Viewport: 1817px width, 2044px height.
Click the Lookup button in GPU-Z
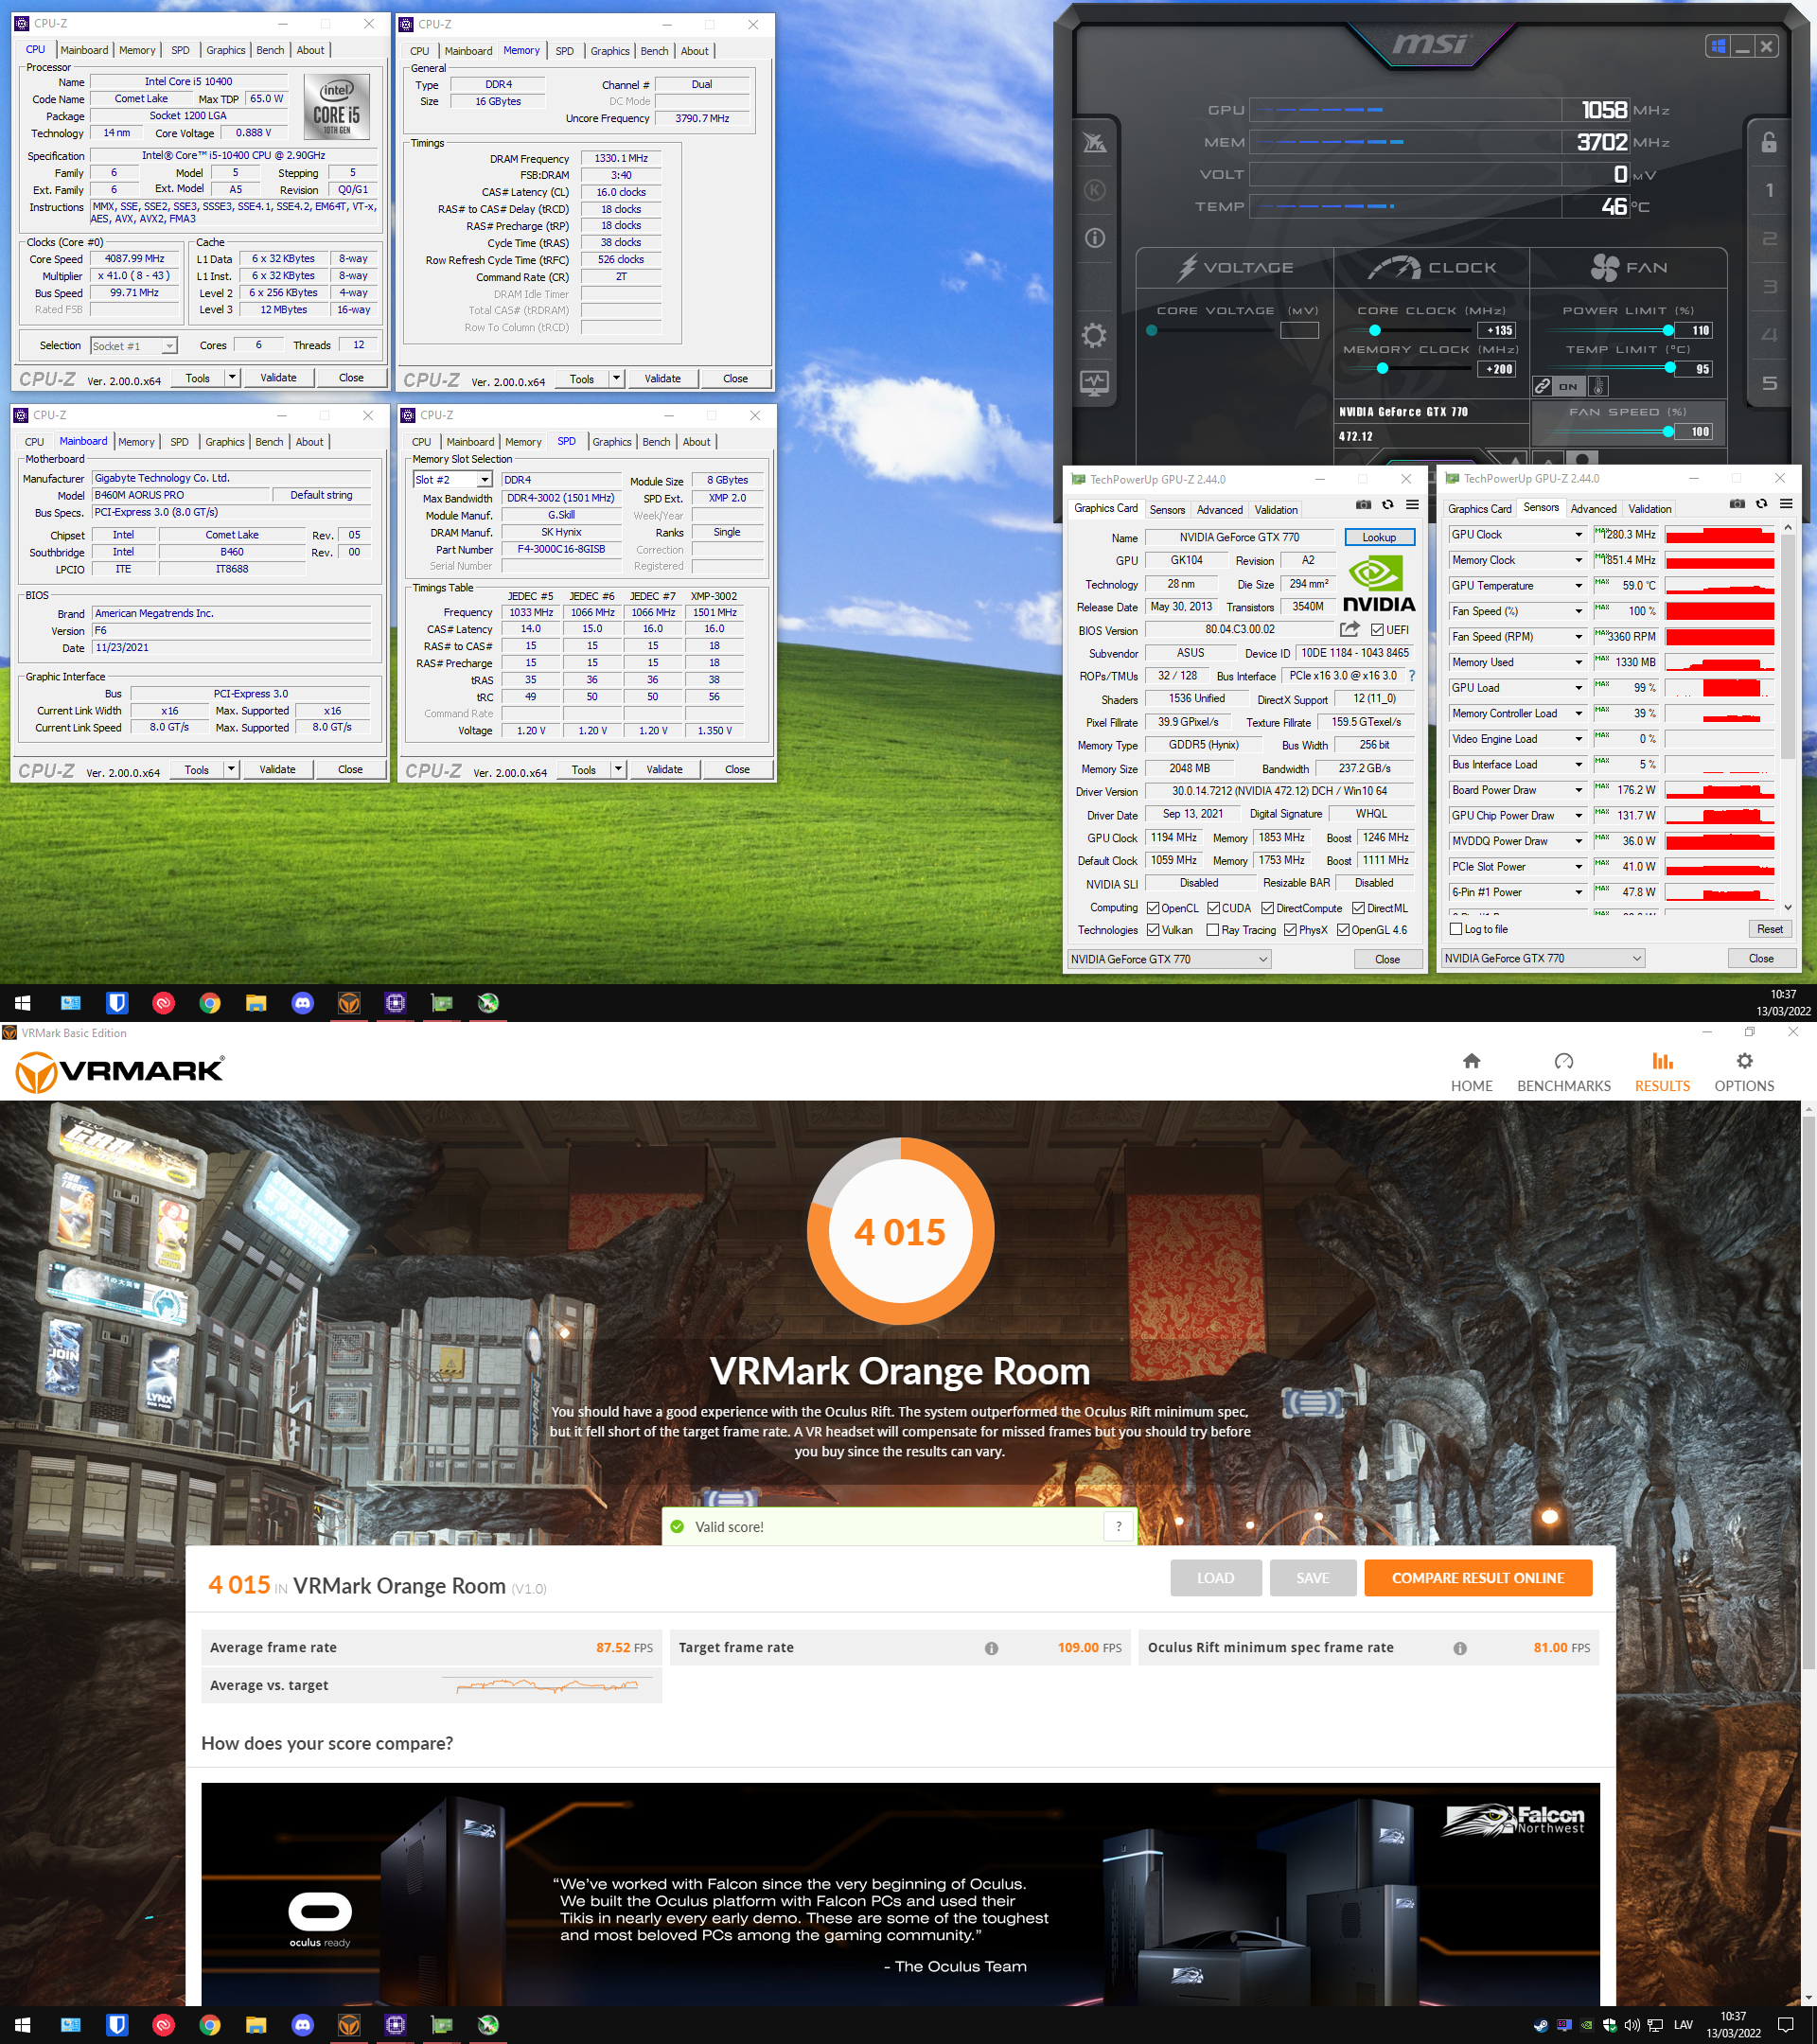pyautogui.click(x=1379, y=537)
